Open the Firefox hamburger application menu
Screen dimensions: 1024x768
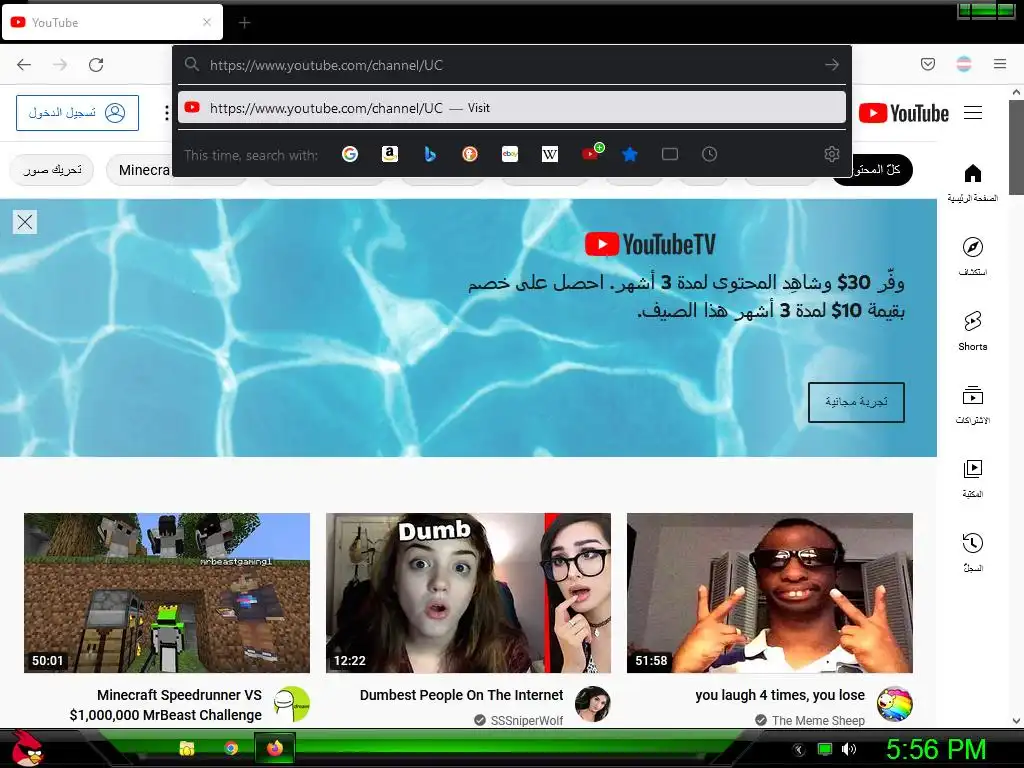point(1000,64)
